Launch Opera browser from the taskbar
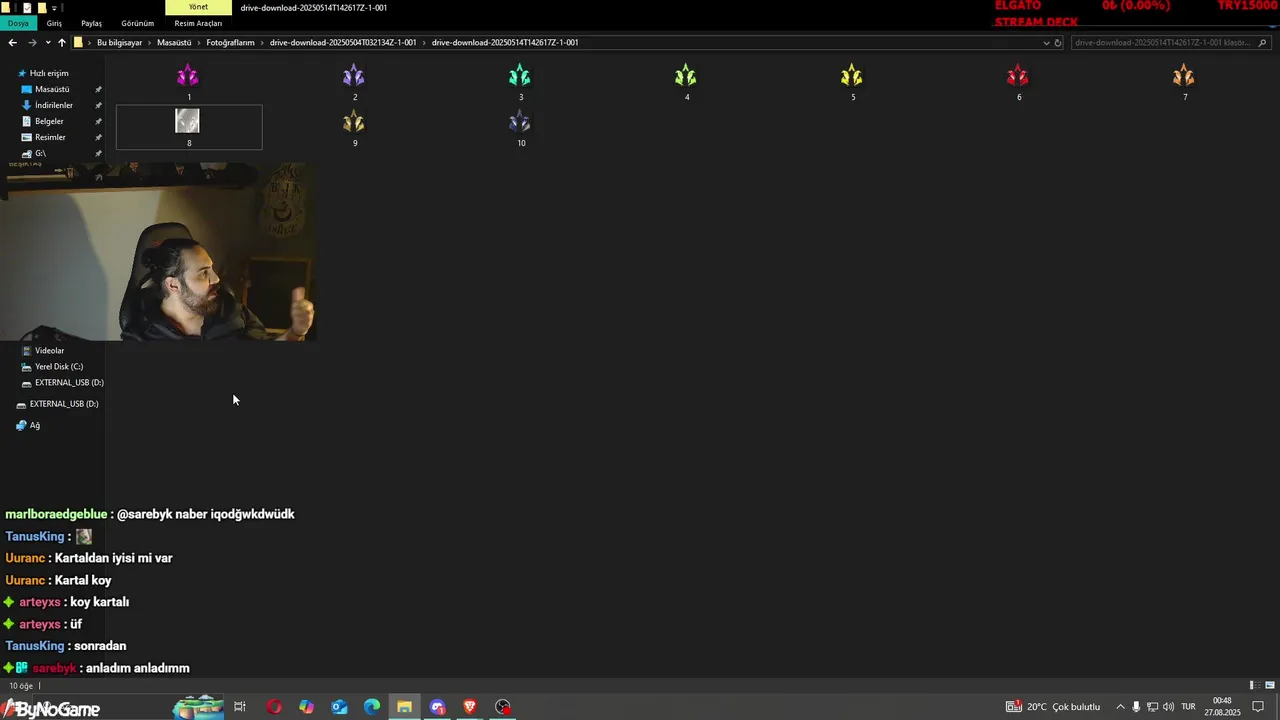The image size is (1280, 720). [274, 707]
